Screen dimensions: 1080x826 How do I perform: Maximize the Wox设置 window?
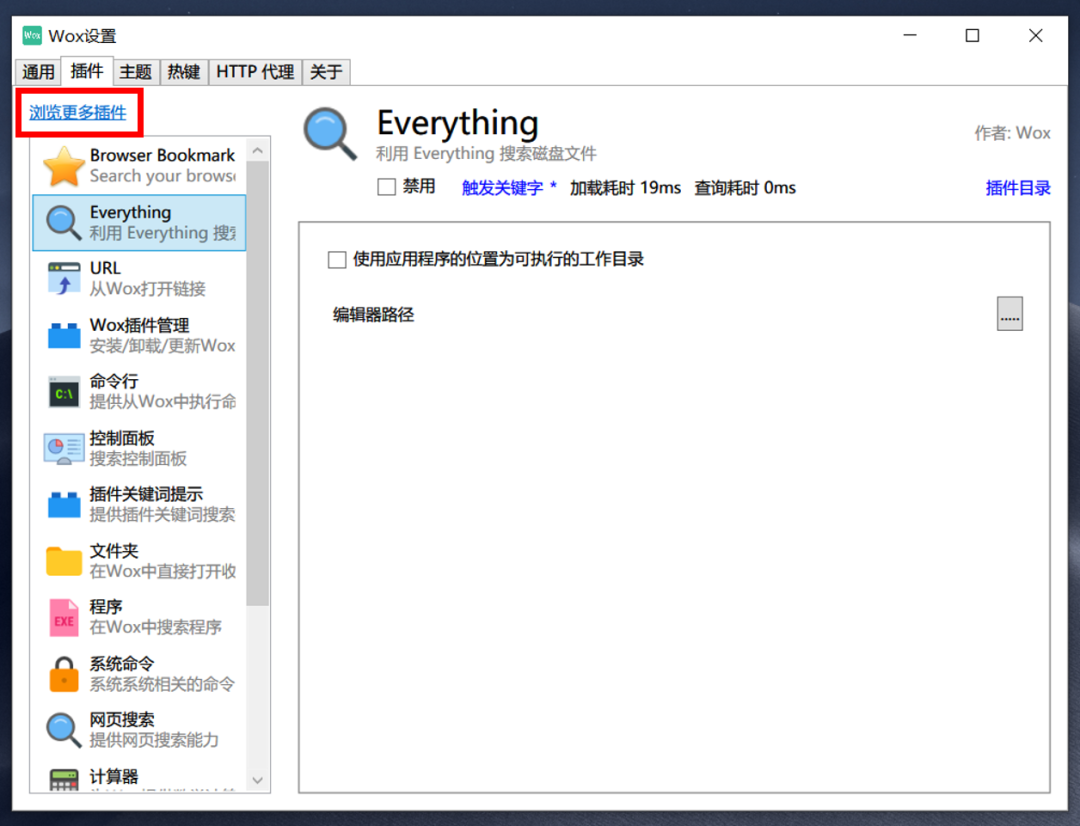pyautogui.click(x=972, y=35)
